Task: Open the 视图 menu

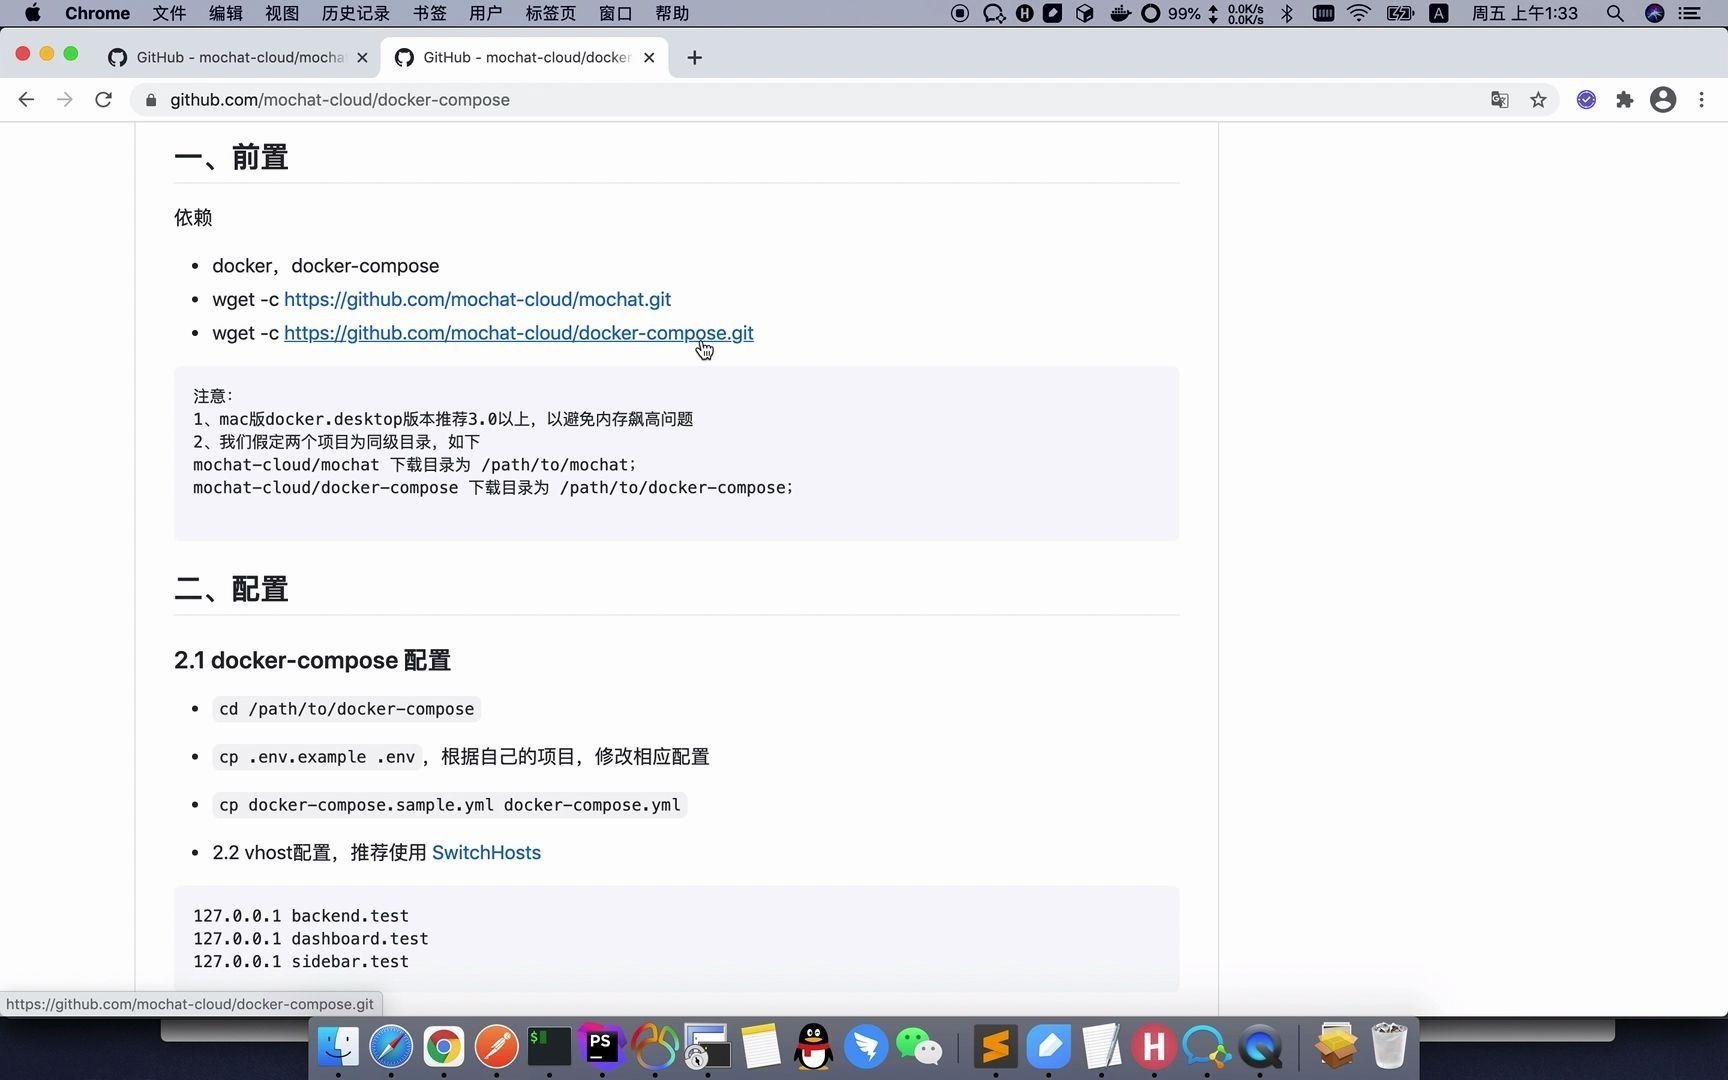Action: (x=282, y=13)
